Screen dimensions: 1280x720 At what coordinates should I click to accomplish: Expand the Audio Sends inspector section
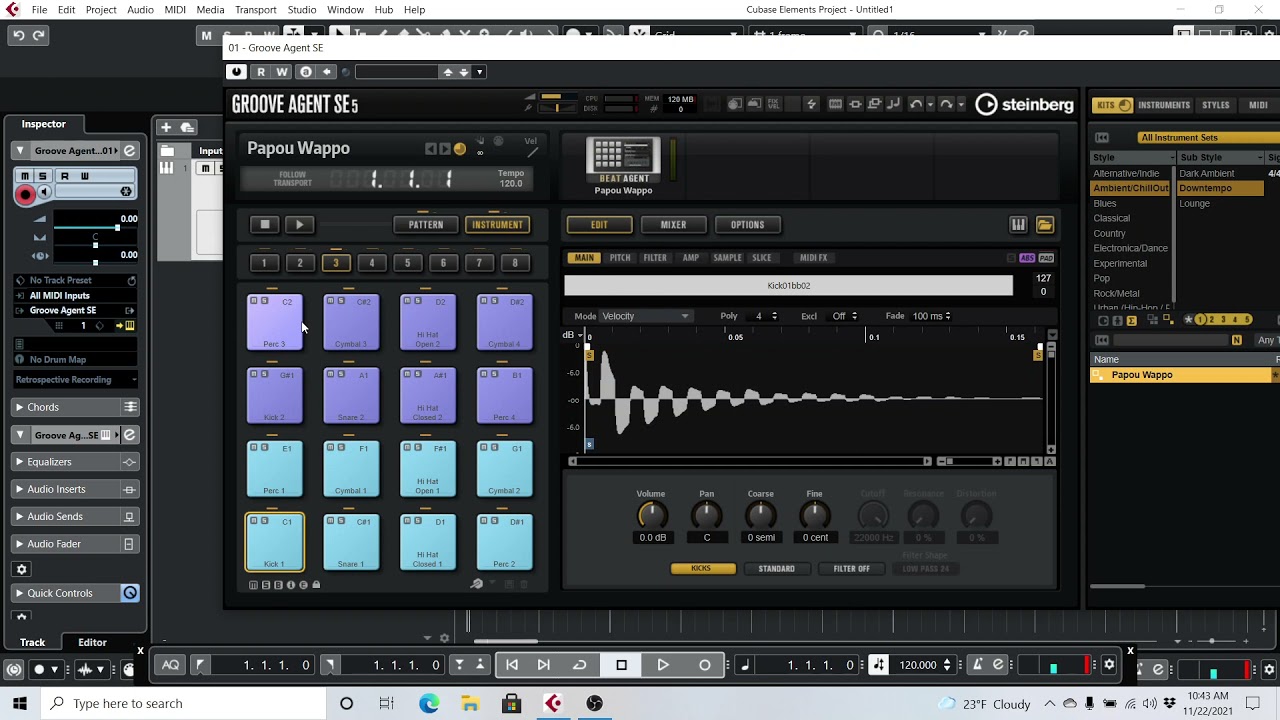coord(55,516)
